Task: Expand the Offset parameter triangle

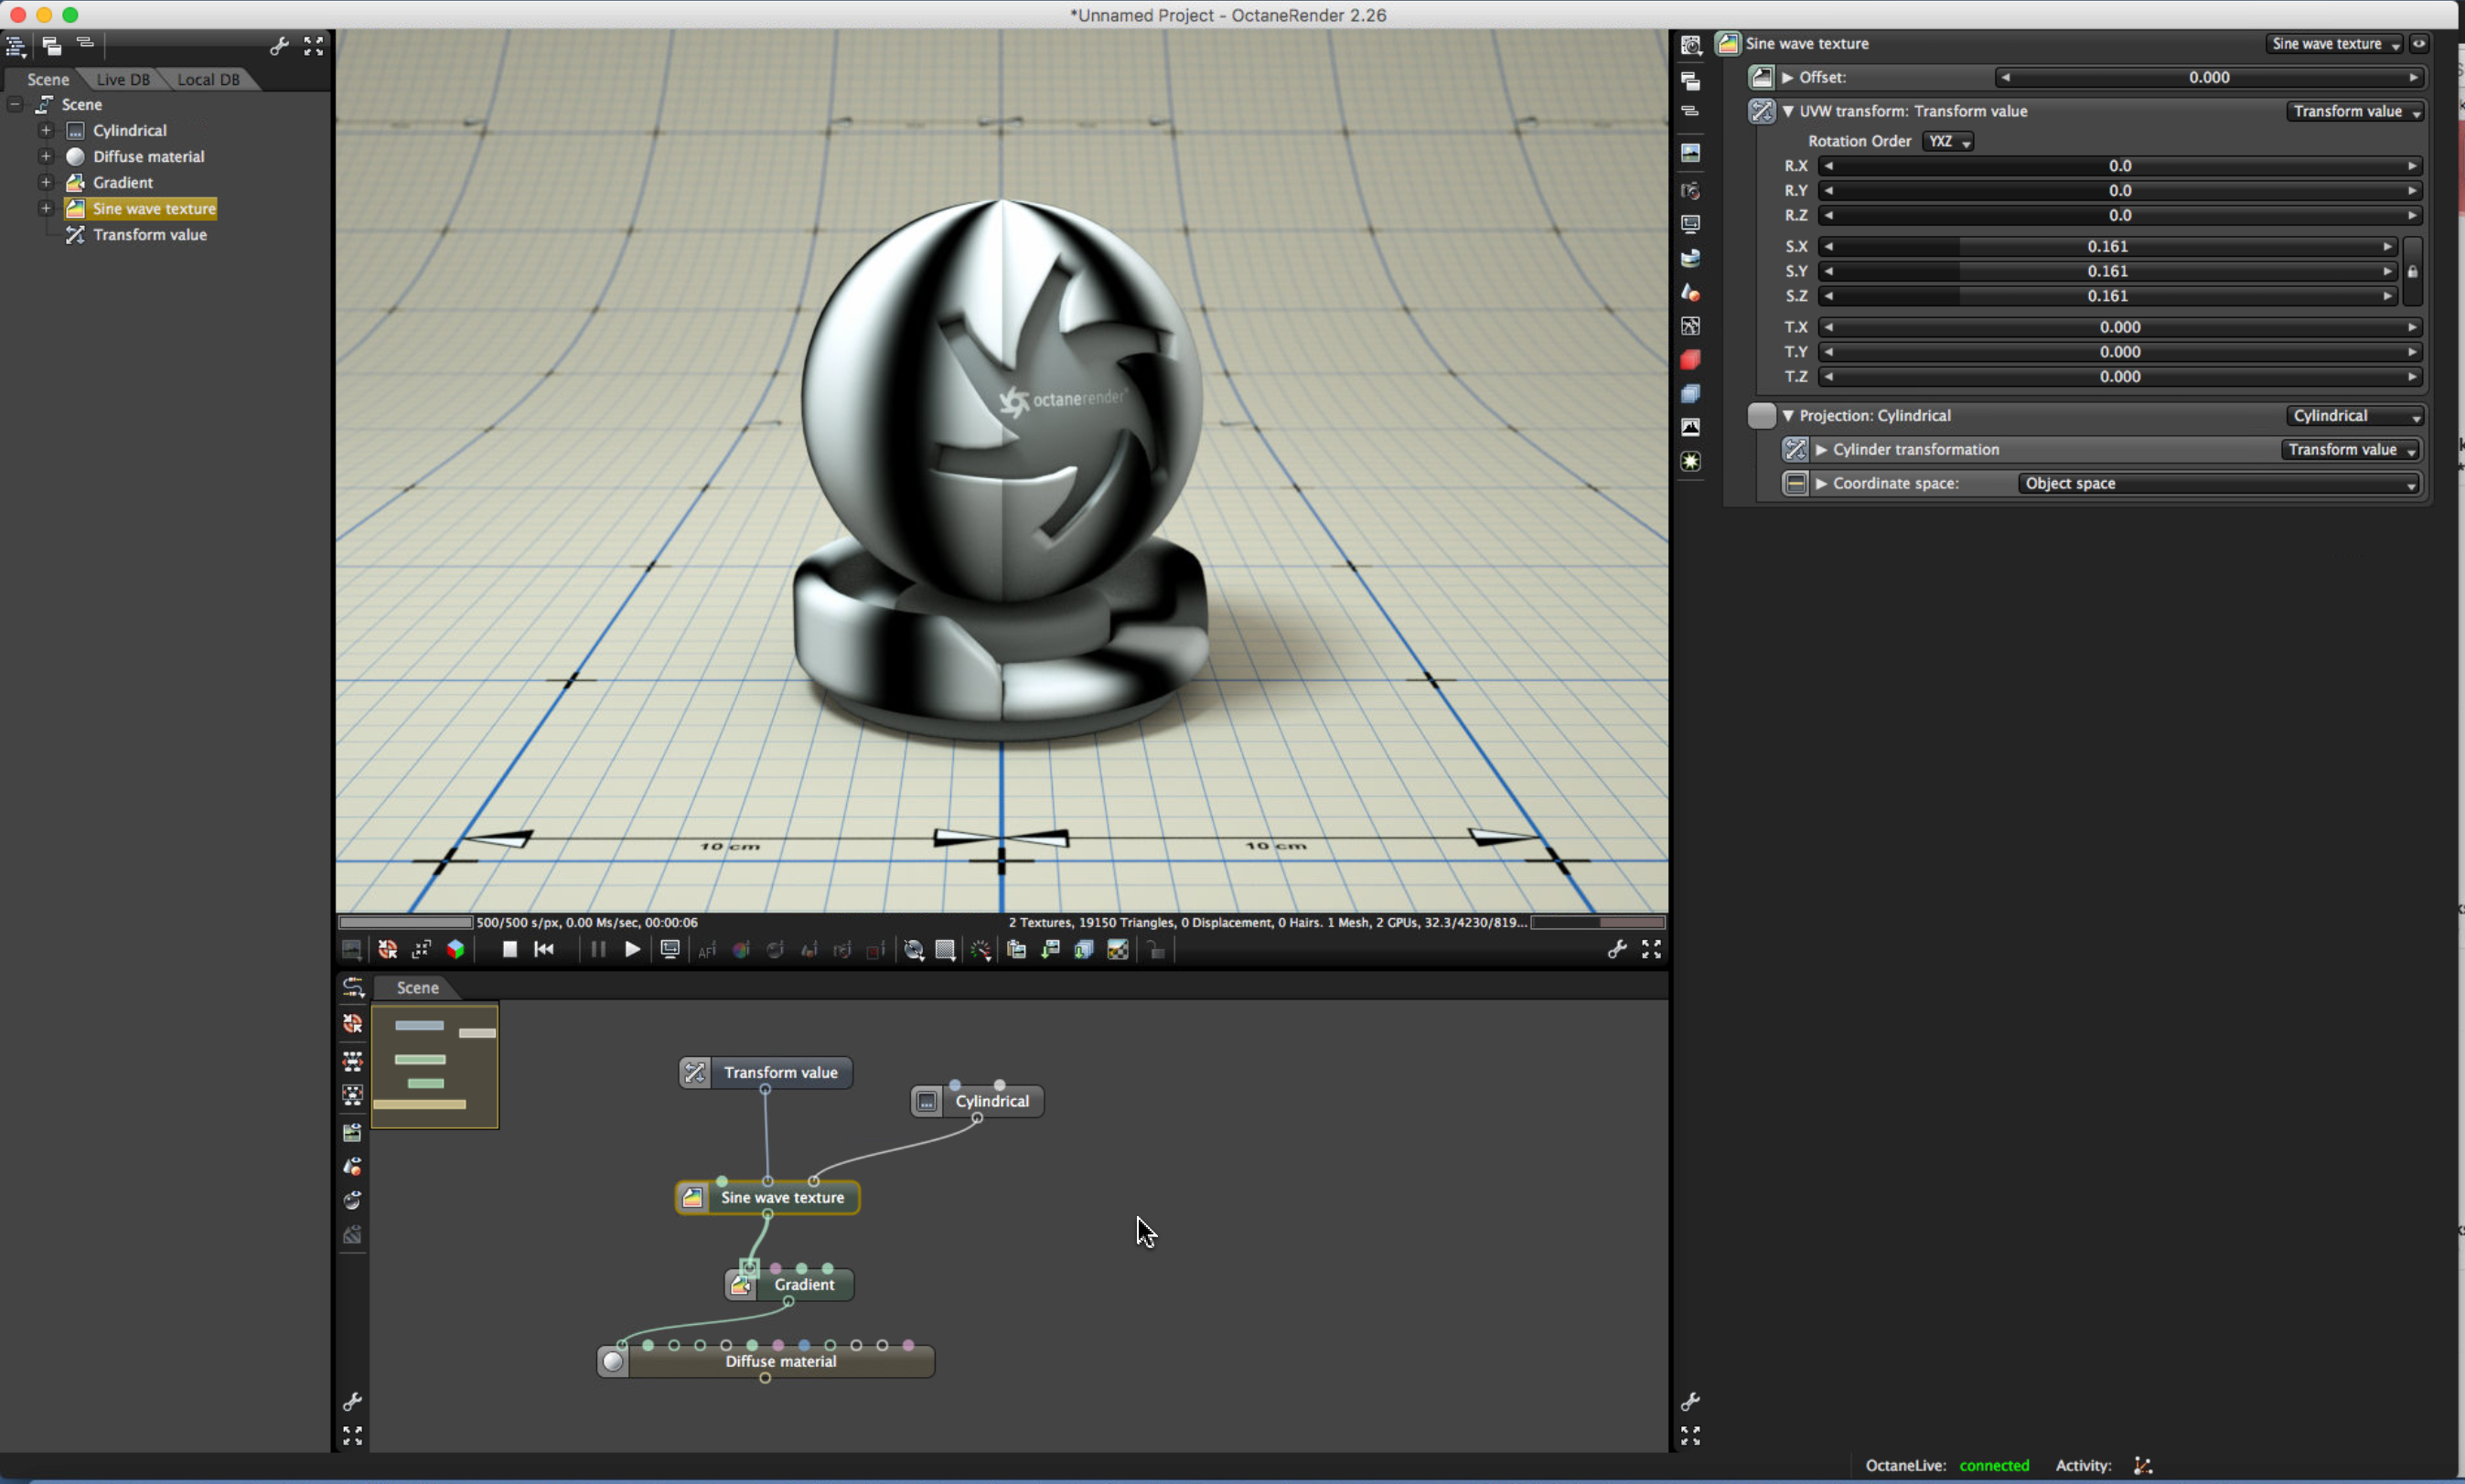Action: tap(1788, 77)
